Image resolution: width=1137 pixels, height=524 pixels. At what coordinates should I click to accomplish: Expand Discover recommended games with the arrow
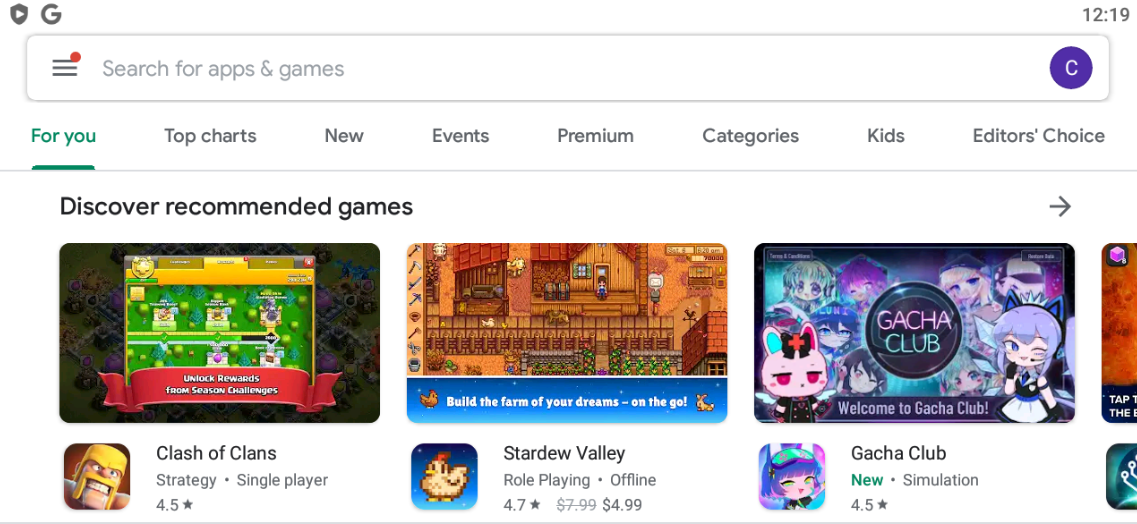(x=1060, y=207)
